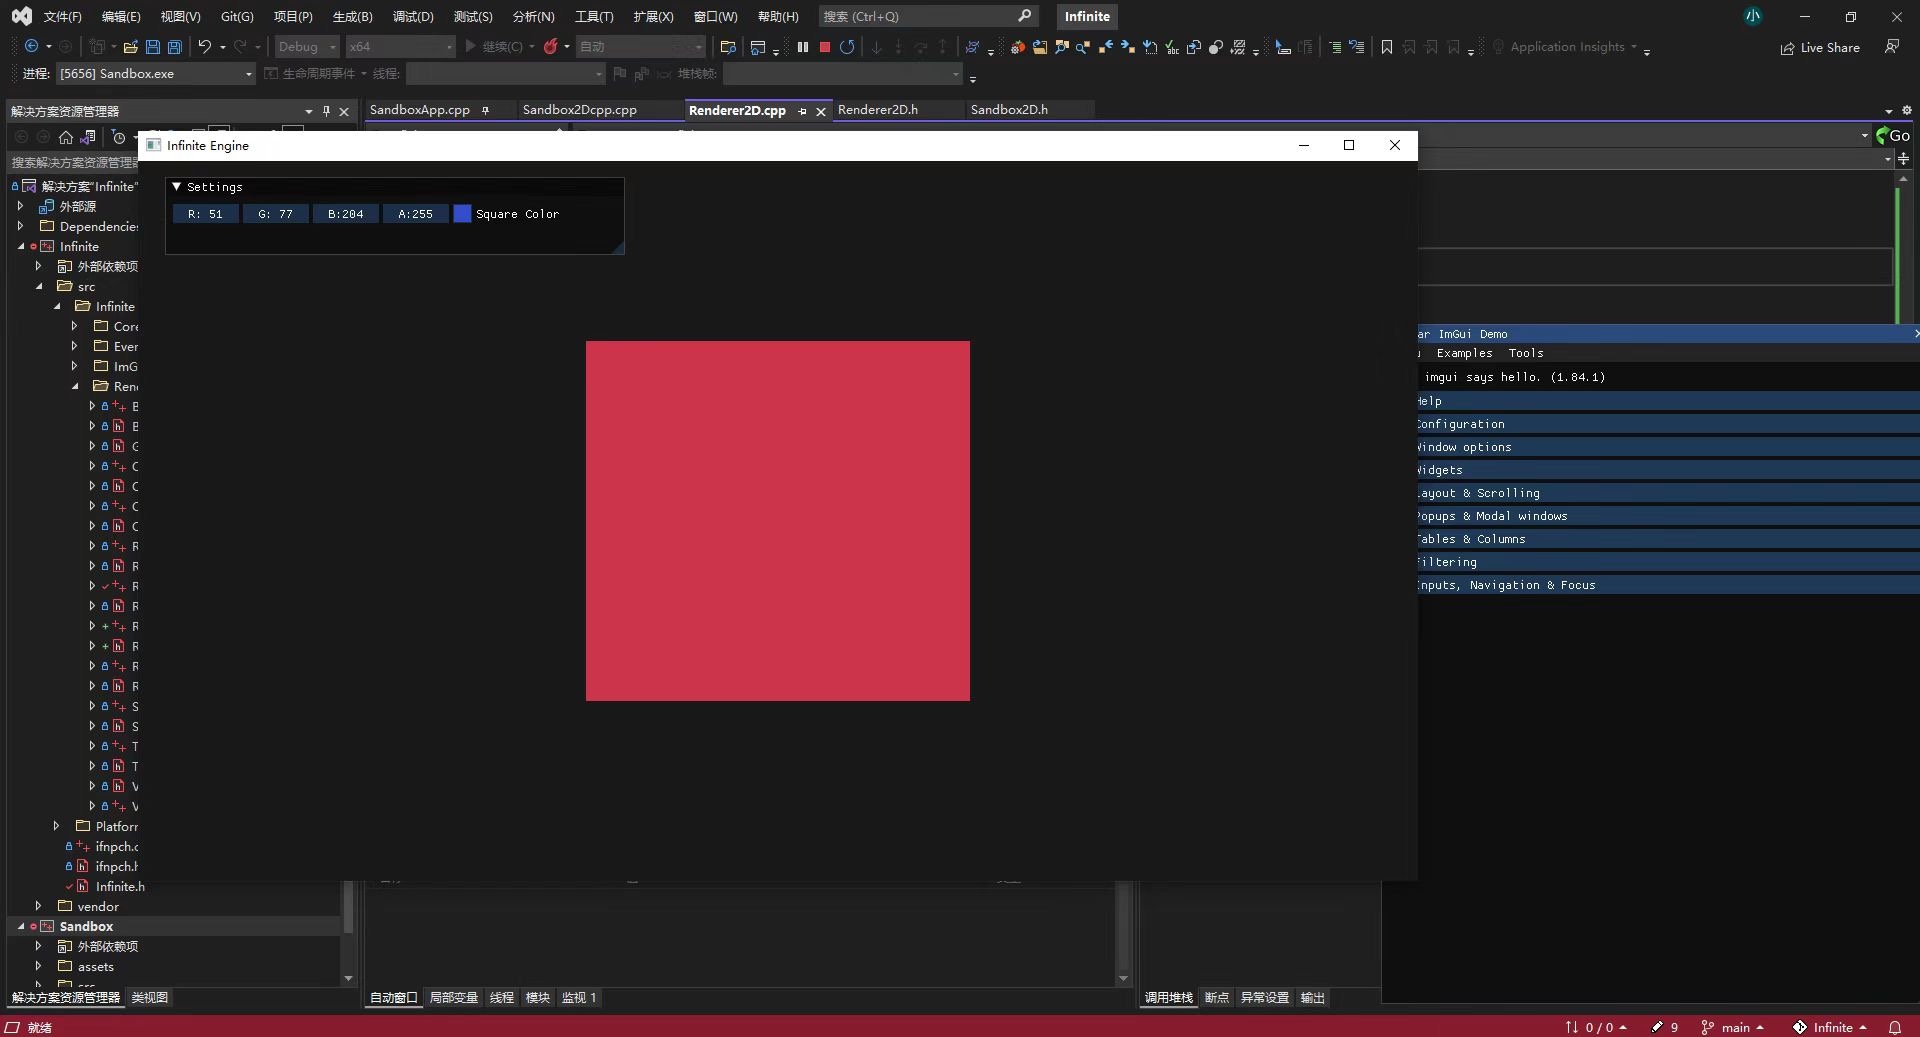The width and height of the screenshot is (1920, 1037).
Task: Select the 类视图 tab
Action: click(x=150, y=997)
